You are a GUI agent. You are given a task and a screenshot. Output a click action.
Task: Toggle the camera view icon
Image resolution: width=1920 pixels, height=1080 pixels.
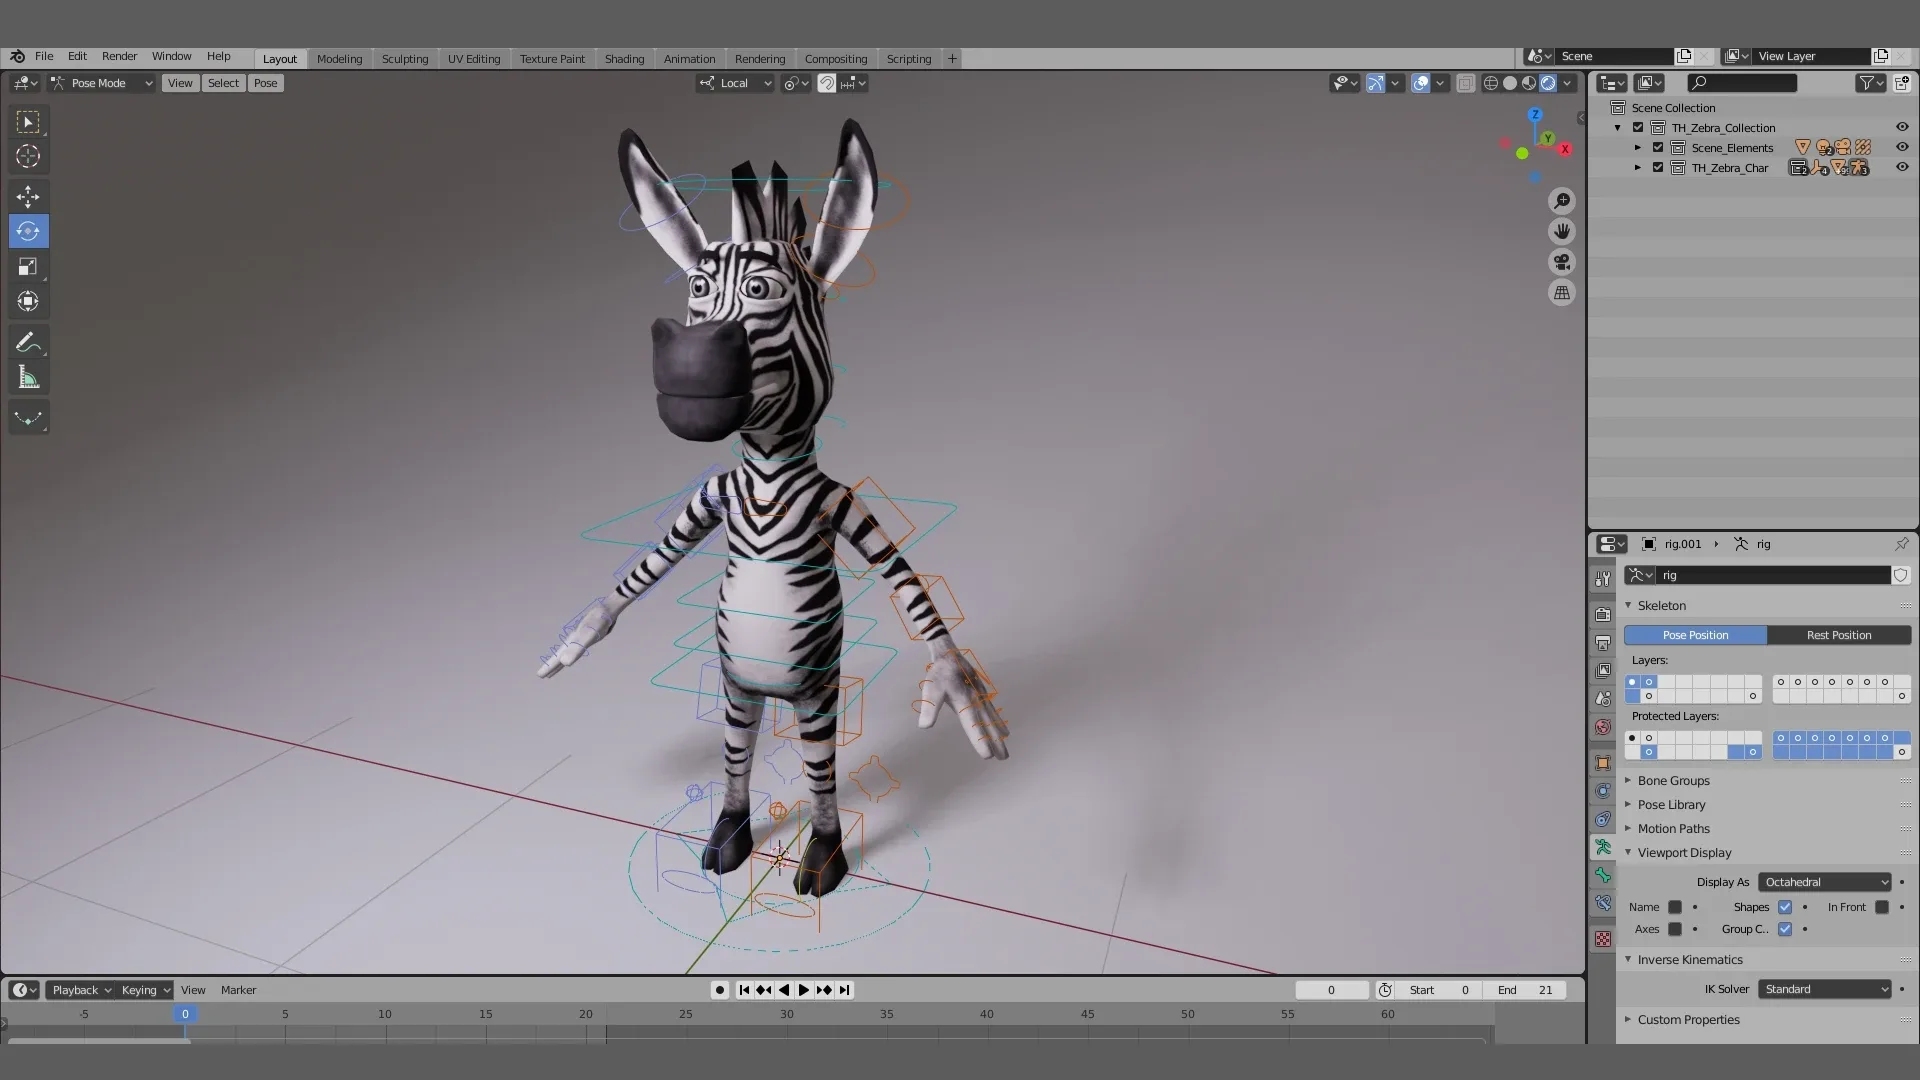(1562, 262)
